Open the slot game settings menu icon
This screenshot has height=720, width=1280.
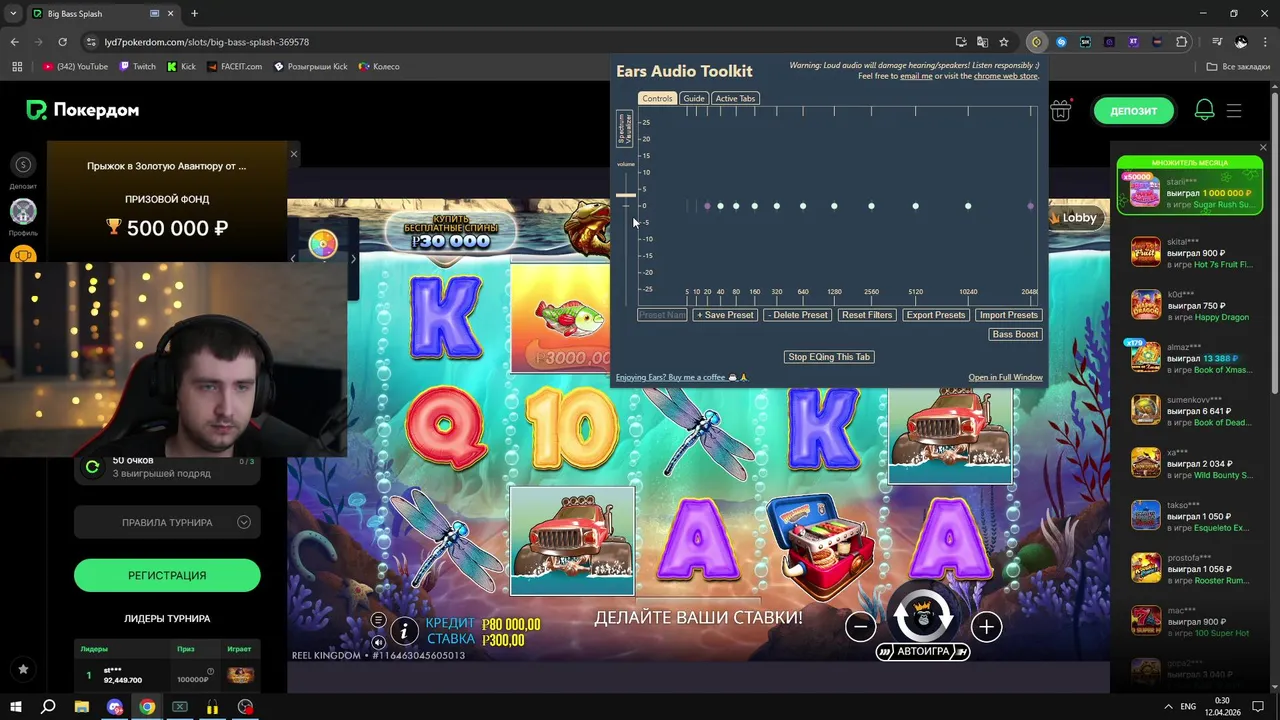[x=378, y=619]
